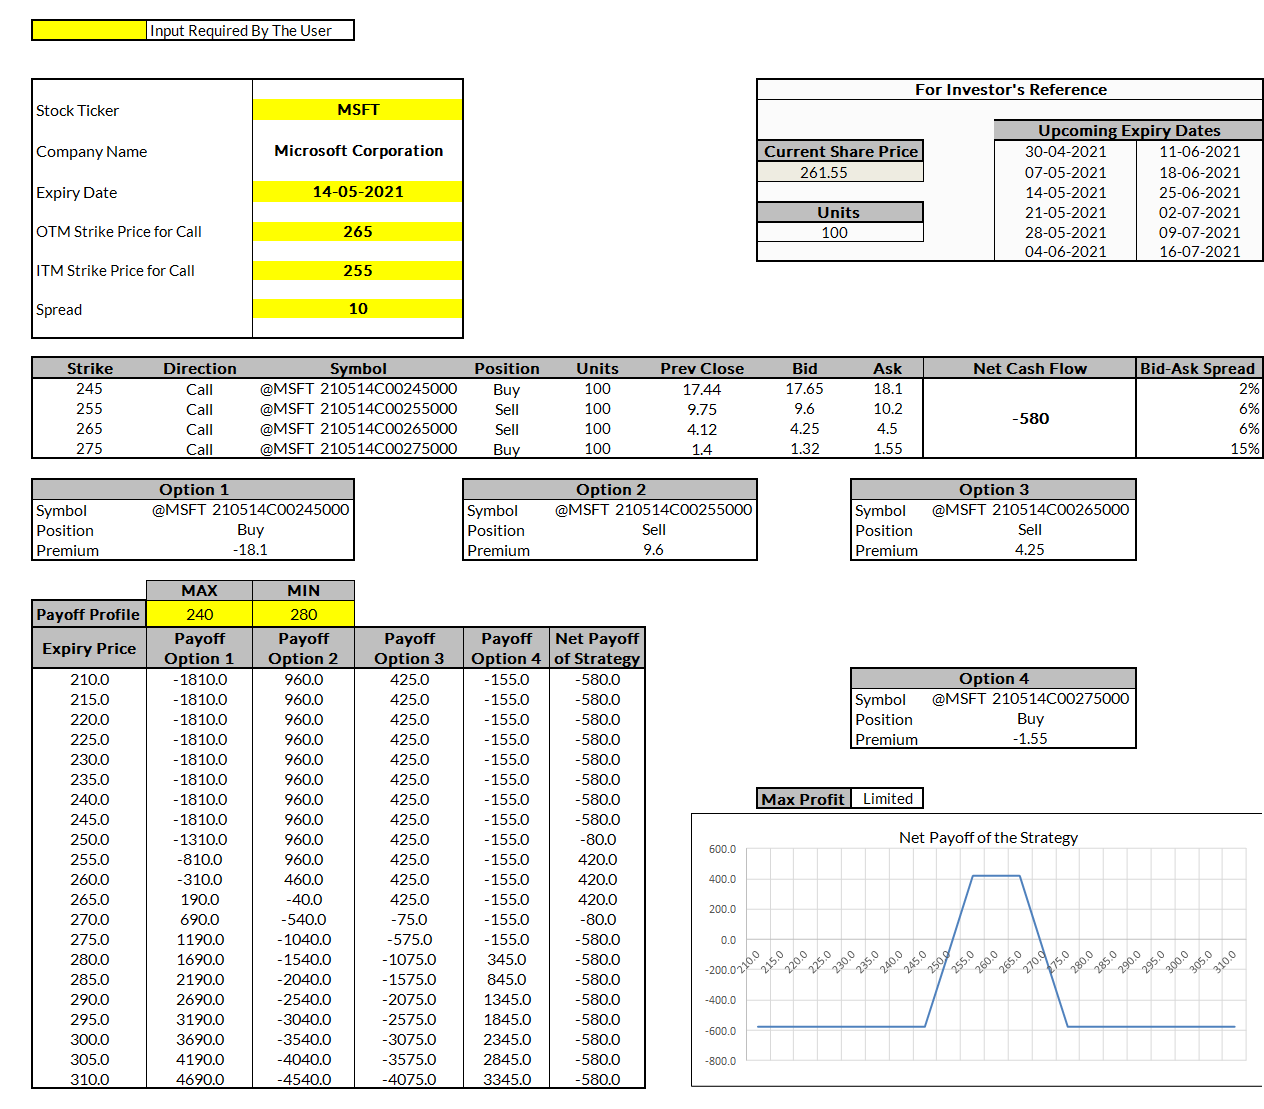Select the yellow MSFT stock ticker cell
The width and height of the screenshot is (1264, 1109).
pos(358,110)
